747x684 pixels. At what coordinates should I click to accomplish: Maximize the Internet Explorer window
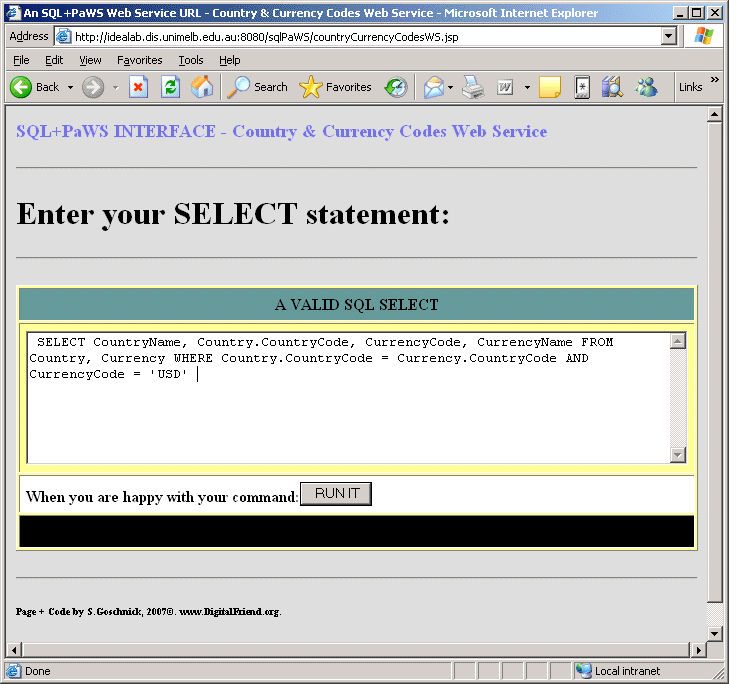pos(697,13)
